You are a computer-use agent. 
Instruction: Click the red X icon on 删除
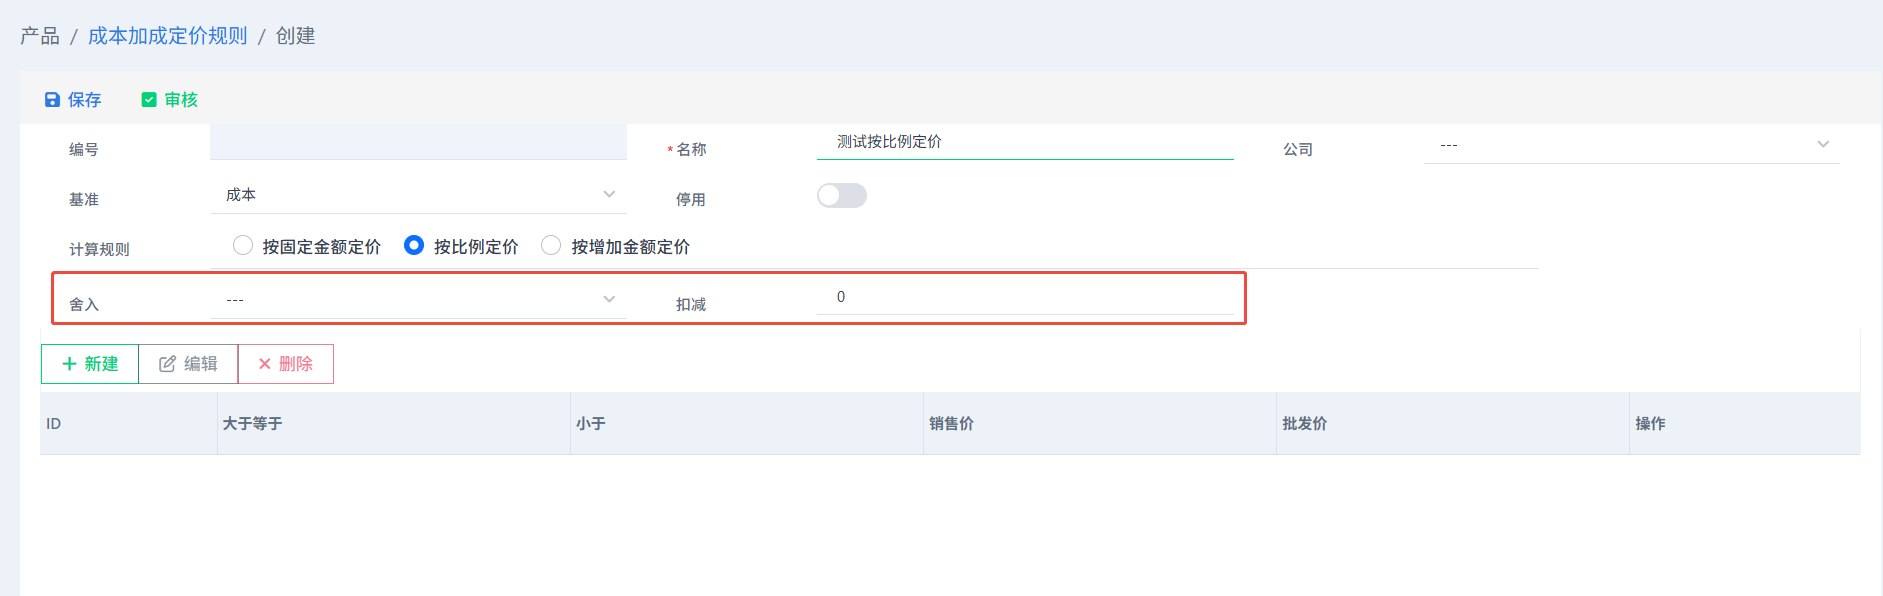tap(265, 364)
